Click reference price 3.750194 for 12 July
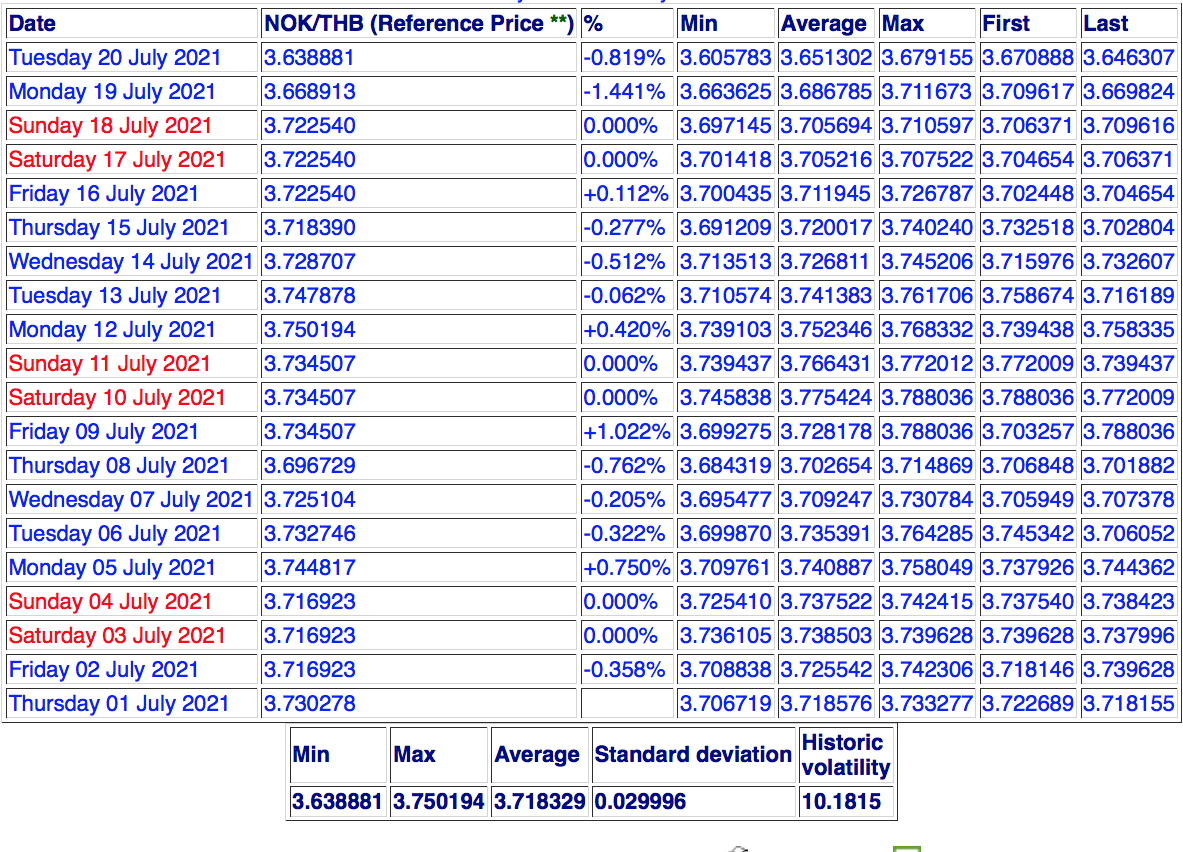 310,330
